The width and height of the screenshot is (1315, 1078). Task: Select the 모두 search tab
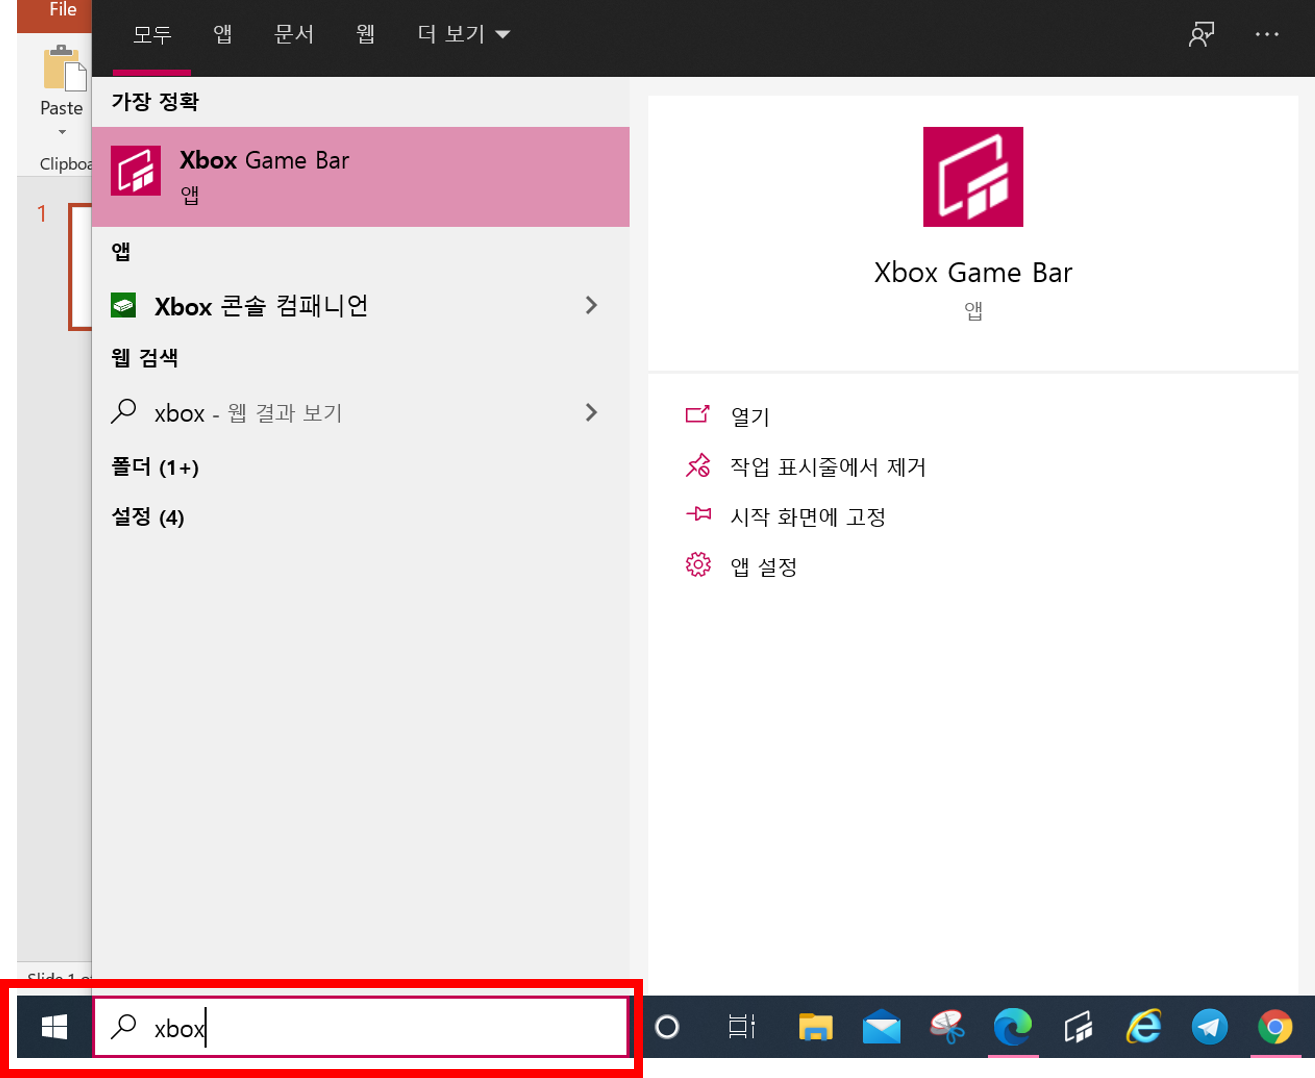(x=152, y=34)
